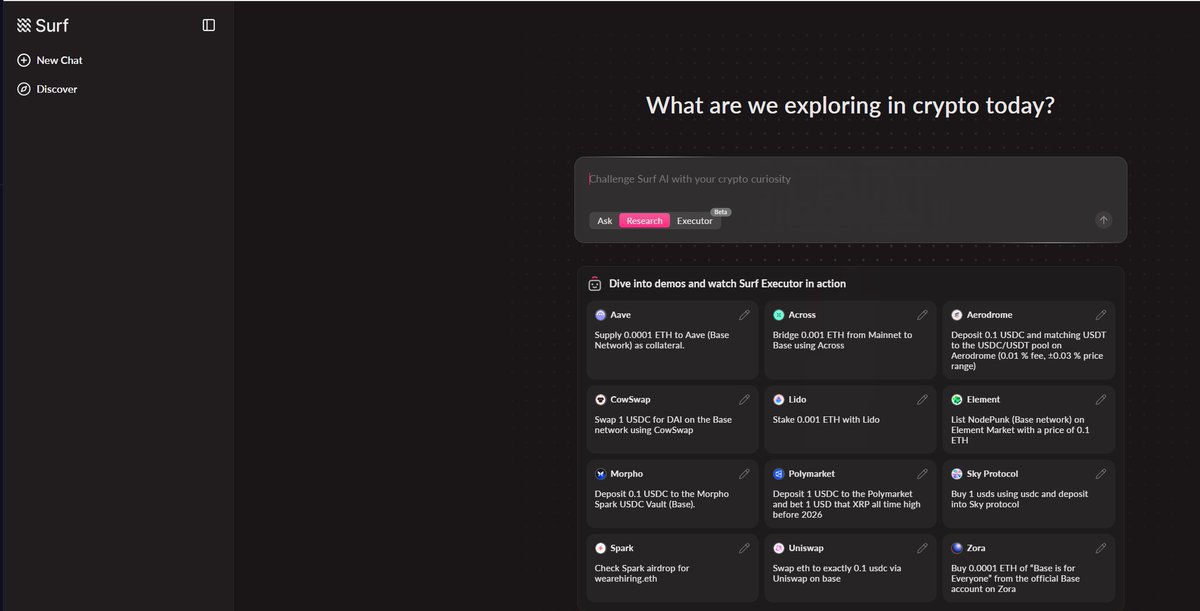Edit the CowSwap demo prompt via the pencil icon
This screenshot has width=1200, height=611.
tap(744, 399)
